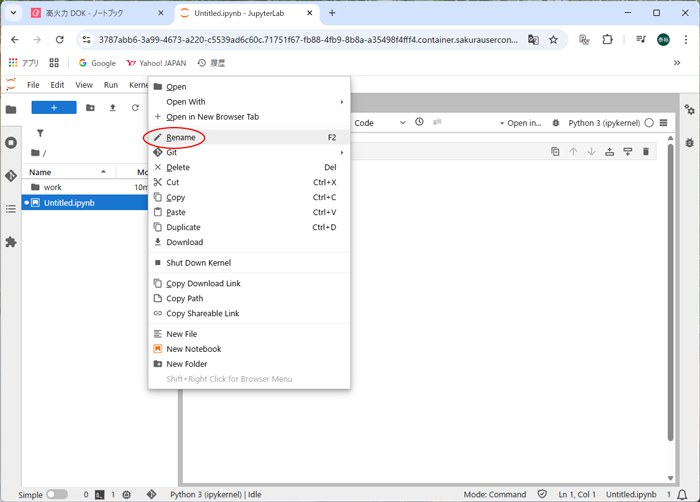Move cell down with arrow icon
Image resolution: width=700 pixels, height=502 pixels.
[592, 152]
